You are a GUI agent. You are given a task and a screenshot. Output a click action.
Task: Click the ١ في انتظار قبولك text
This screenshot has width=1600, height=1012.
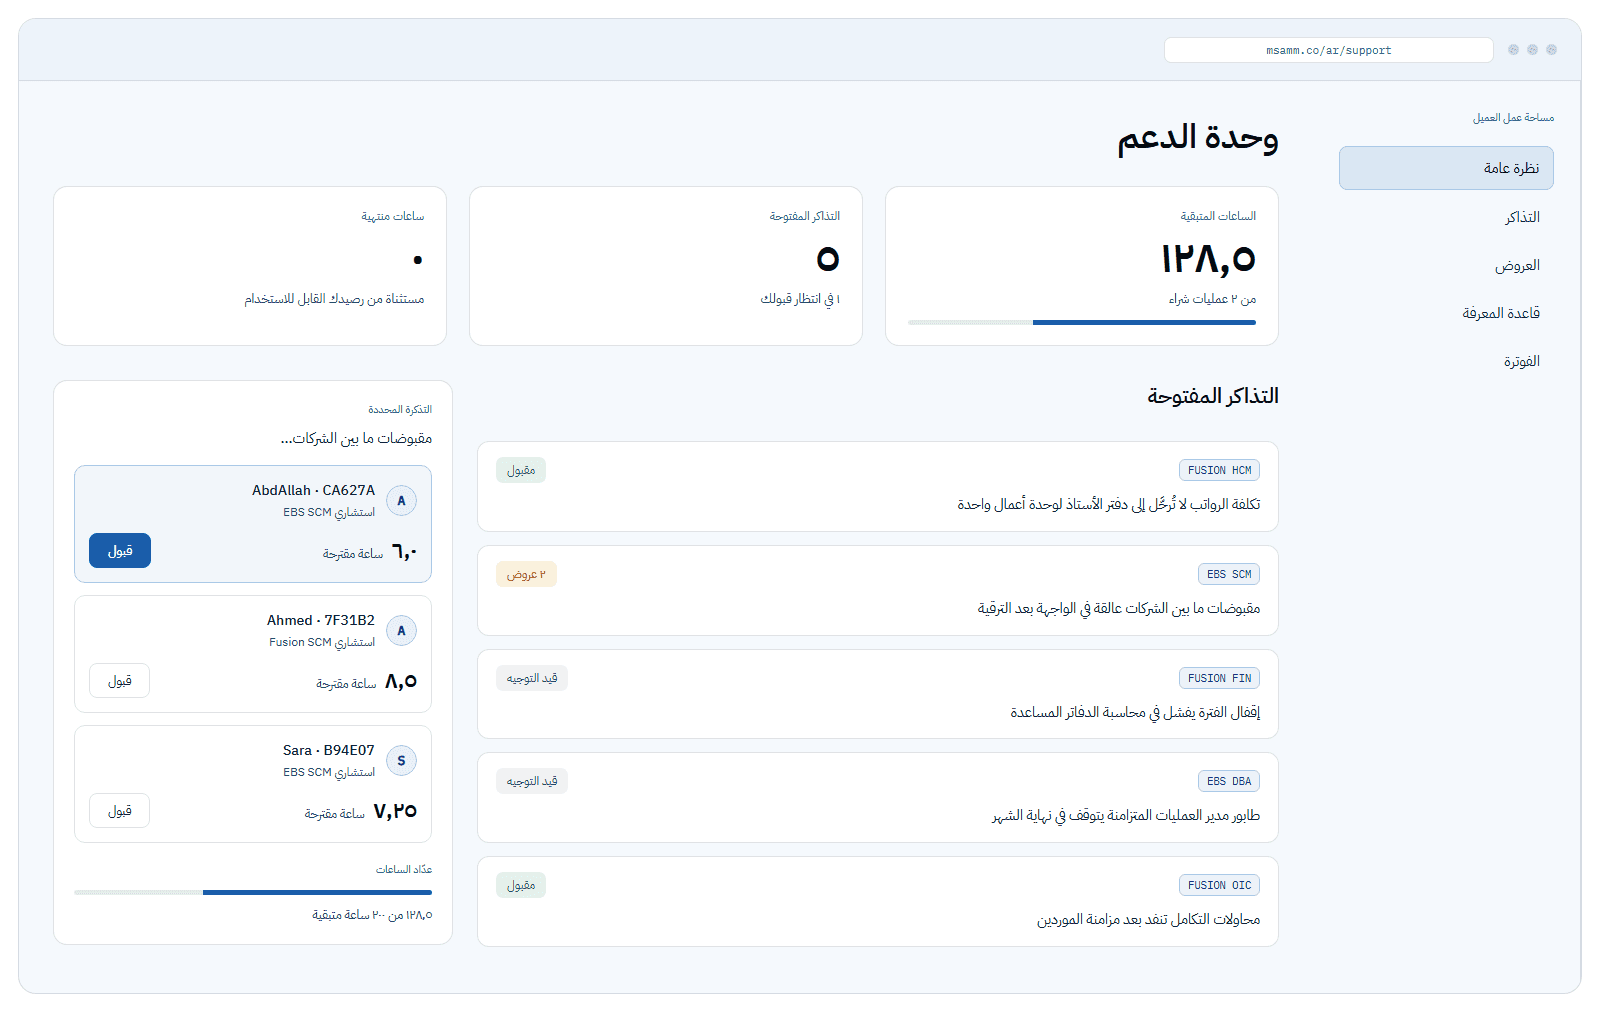tap(800, 299)
